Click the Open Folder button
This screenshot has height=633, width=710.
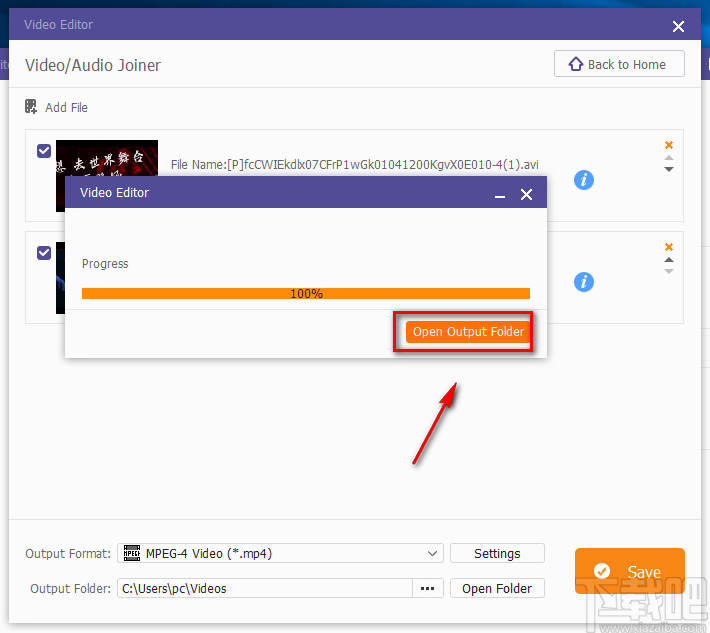point(497,588)
